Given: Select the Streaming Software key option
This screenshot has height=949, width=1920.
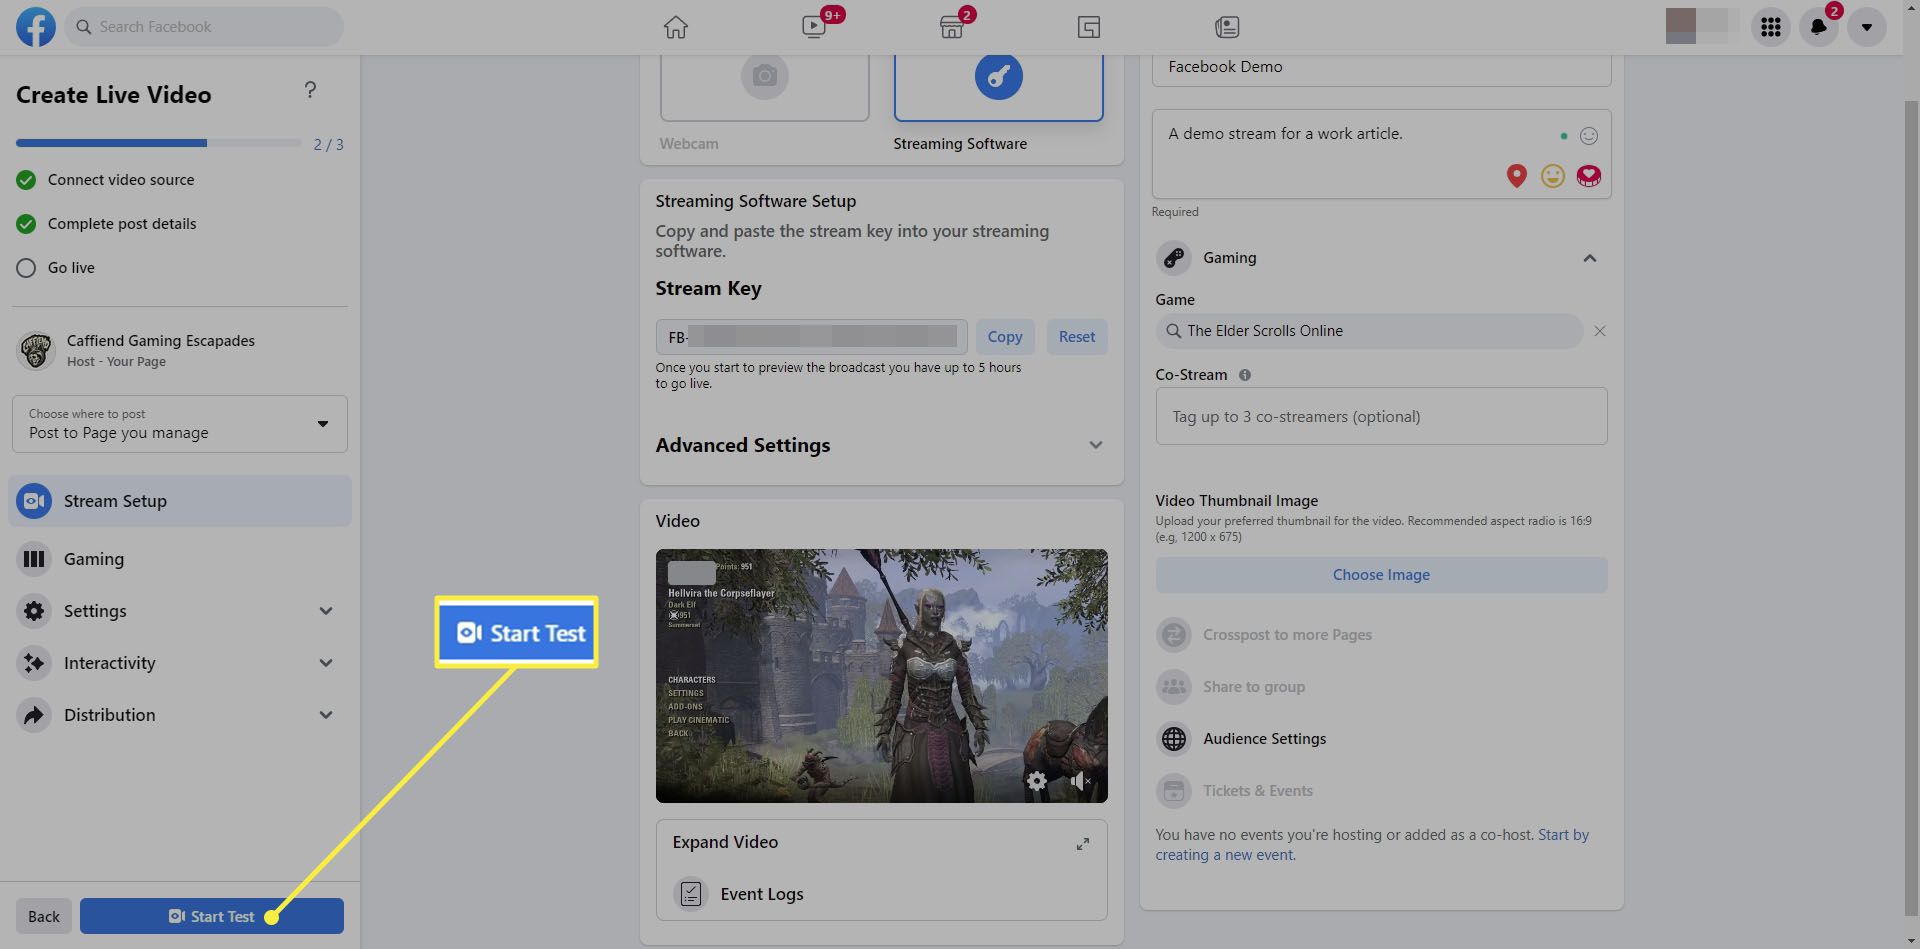Looking at the screenshot, I should [x=999, y=88].
